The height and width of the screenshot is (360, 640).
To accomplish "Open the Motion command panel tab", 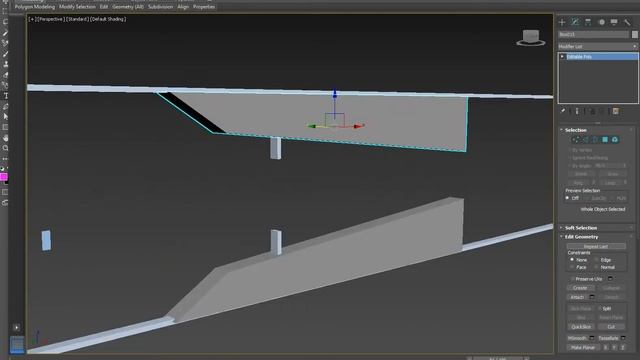I will pos(602,22).
